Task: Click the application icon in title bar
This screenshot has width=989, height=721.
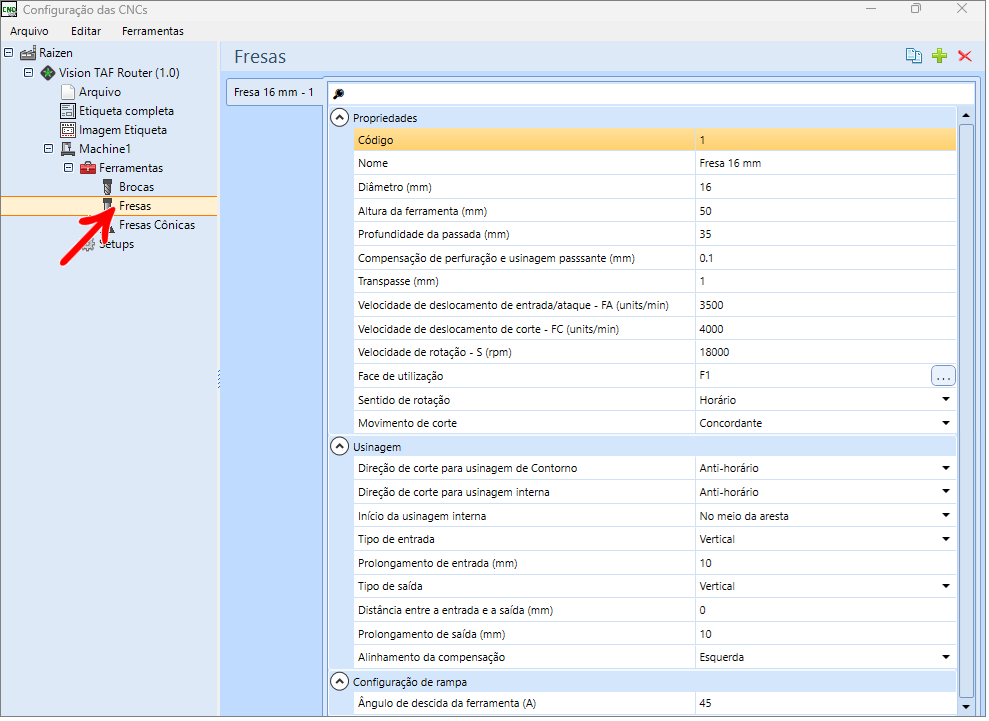Action: [x=9, y=9]
